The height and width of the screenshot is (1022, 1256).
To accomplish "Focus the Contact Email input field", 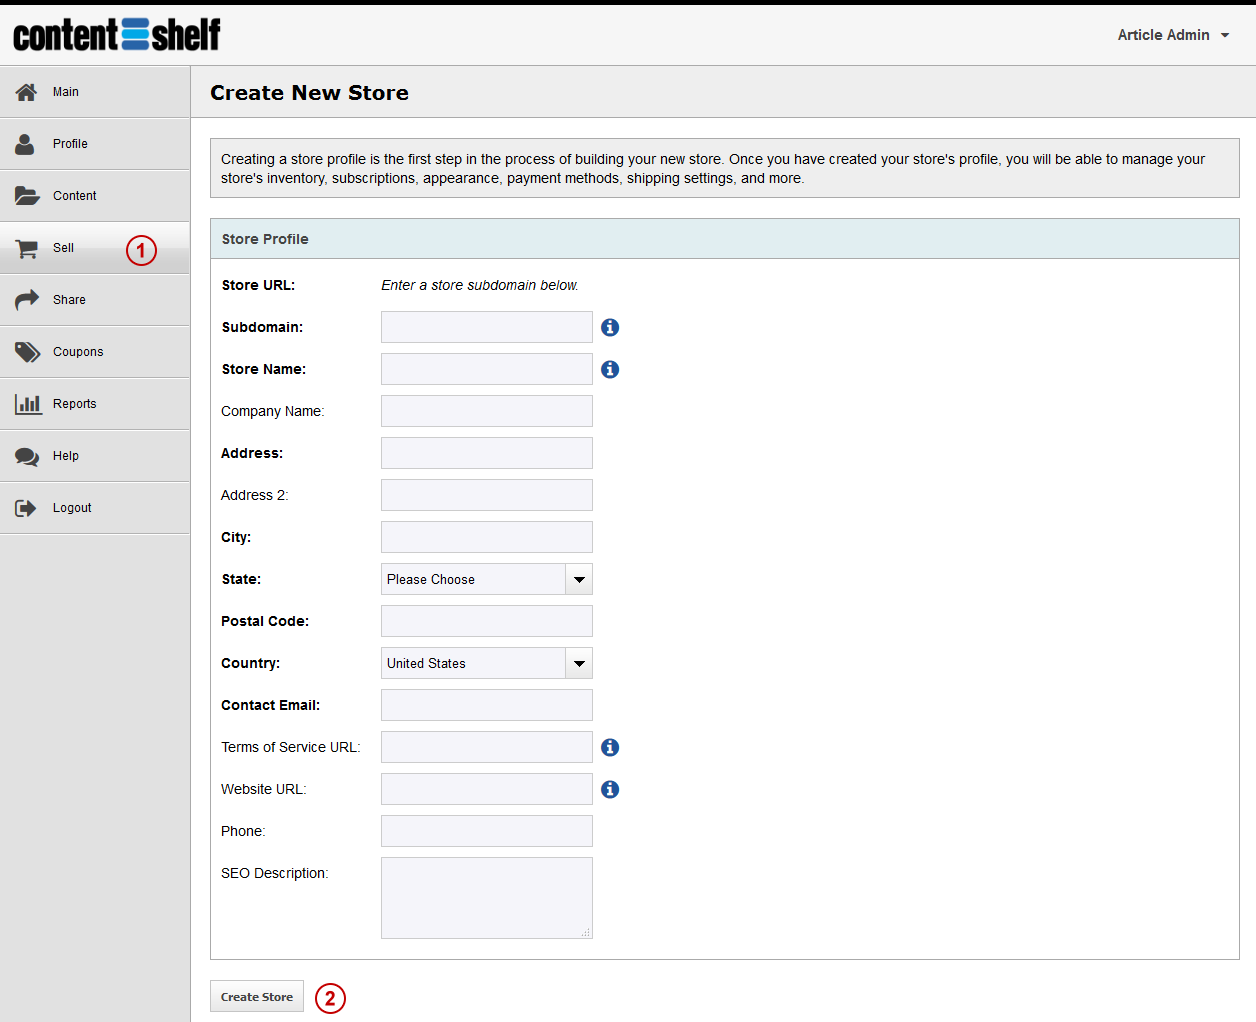I will point(486,705).
